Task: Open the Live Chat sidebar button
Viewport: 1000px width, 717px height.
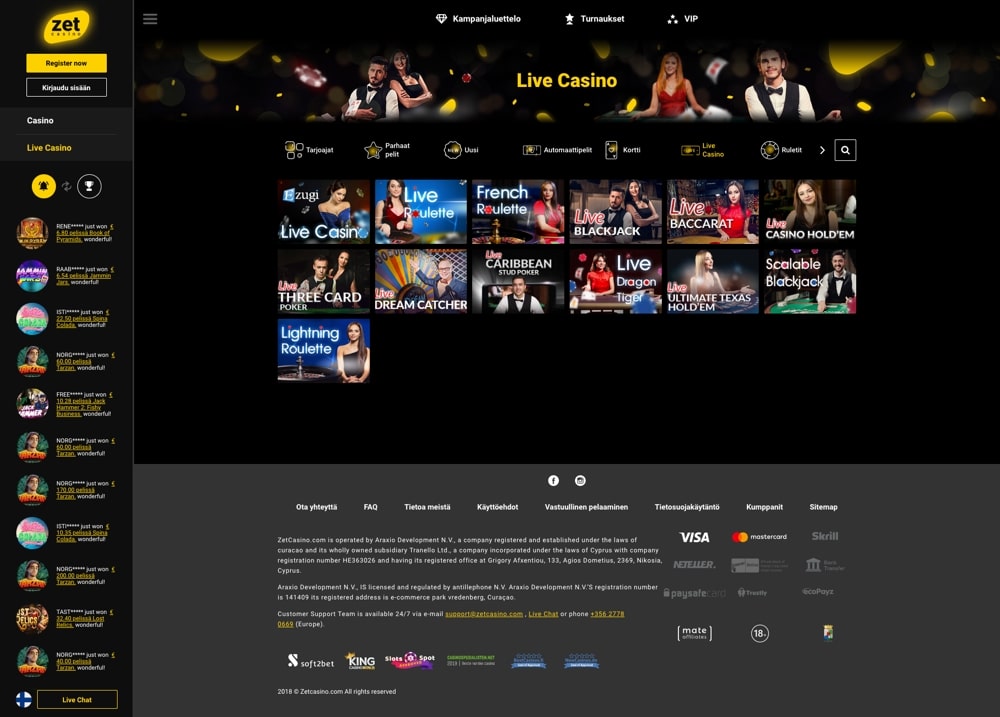Action: tap(77, 700)
